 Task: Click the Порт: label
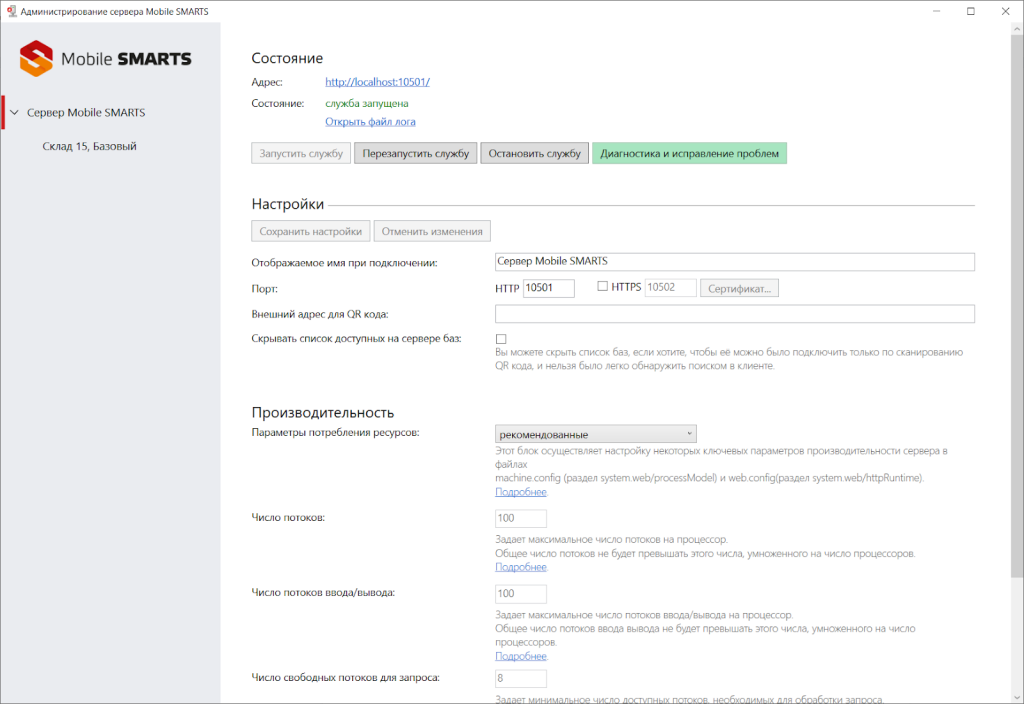coord(264,289)
